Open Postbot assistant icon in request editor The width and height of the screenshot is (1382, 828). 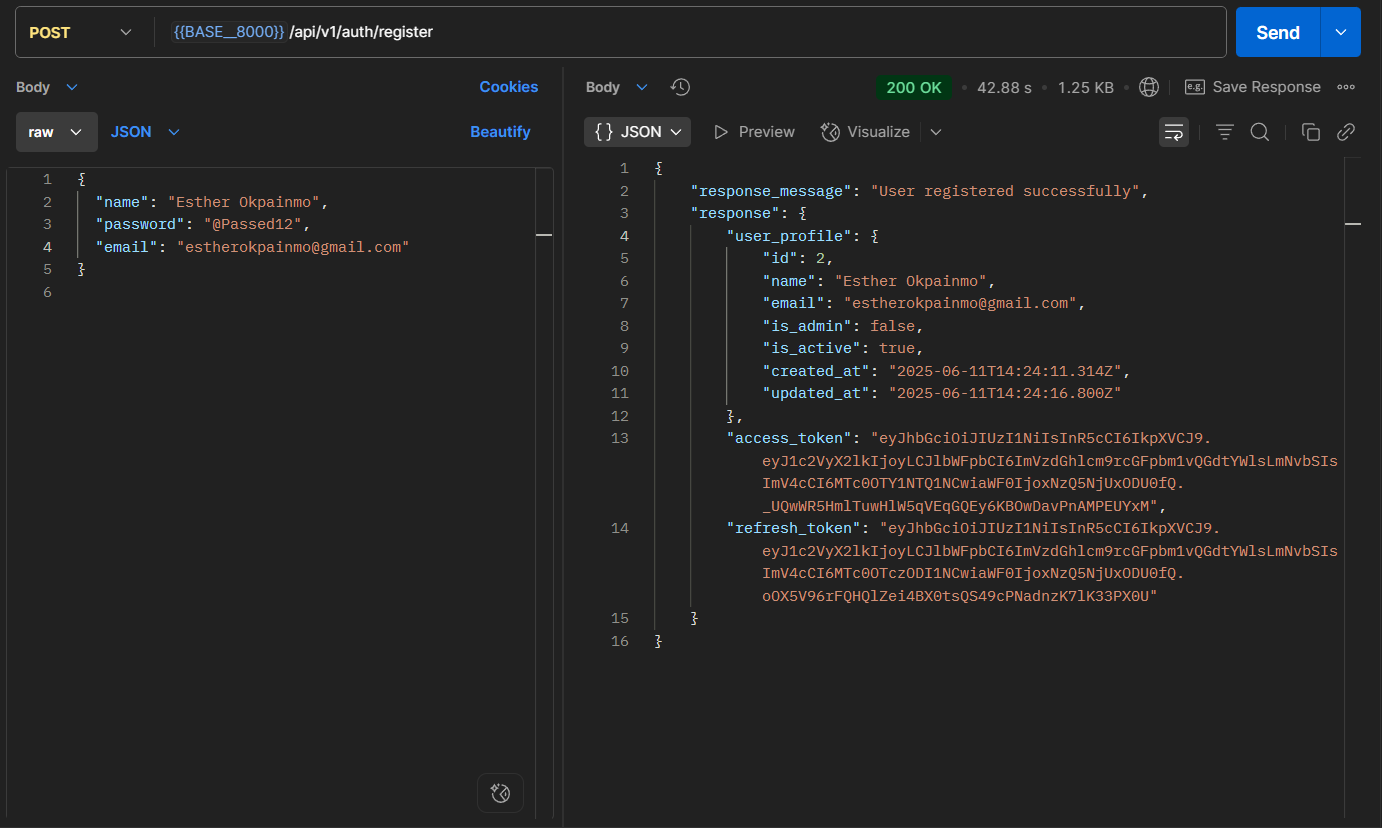coord(500,794)
